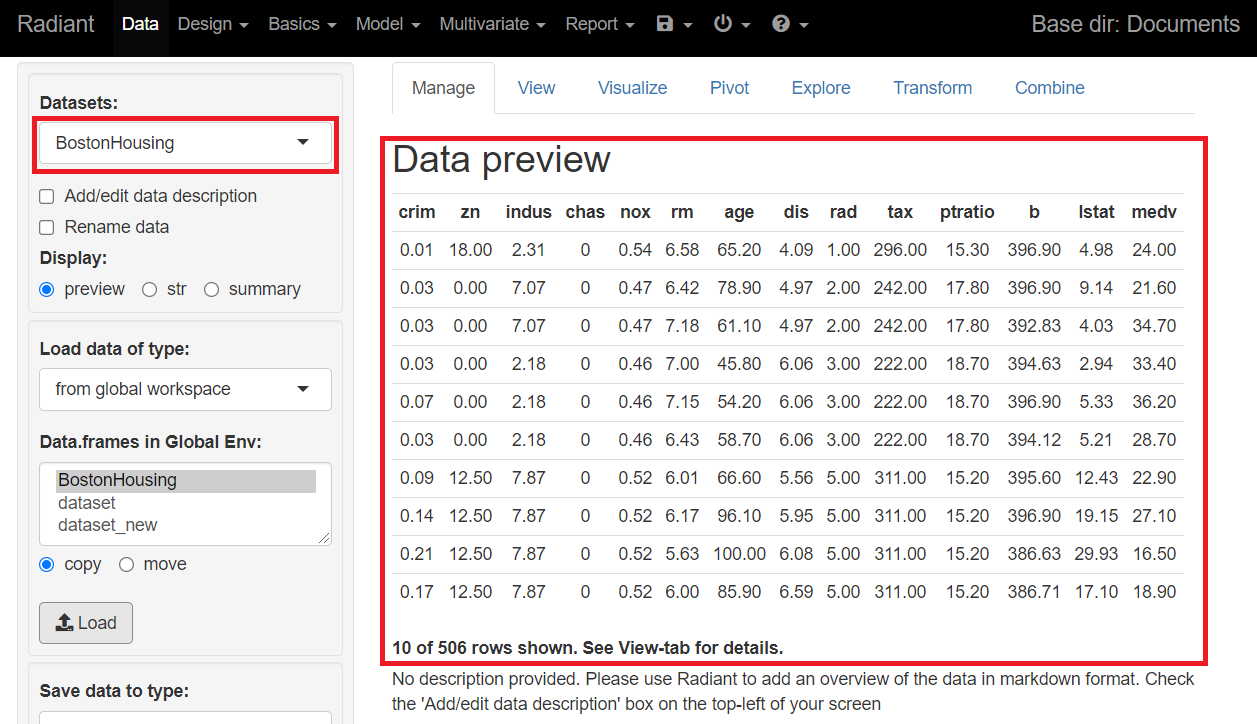
Task: Switch to the Visualize tab
Action: pos(632,88)
